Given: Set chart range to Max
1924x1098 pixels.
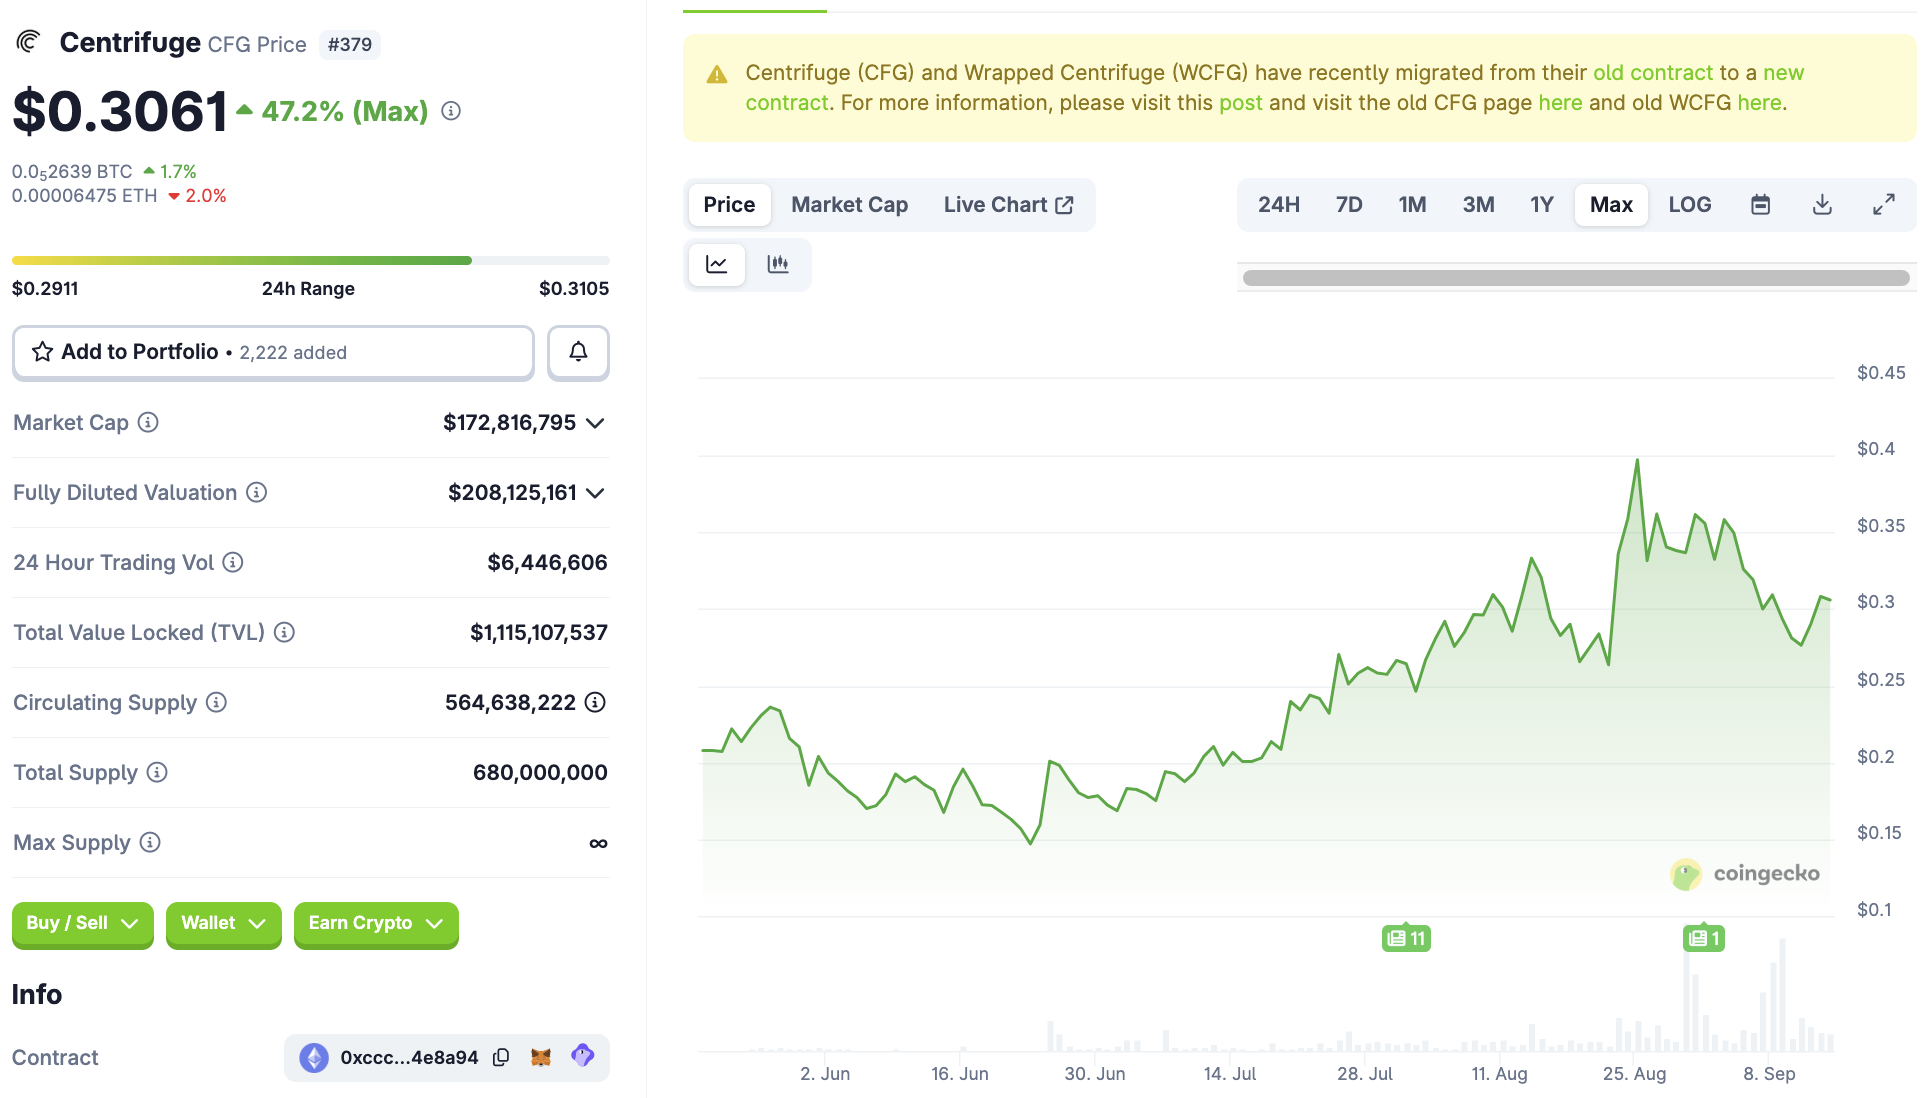Looking at the screenshot, I should (1611, 204).
